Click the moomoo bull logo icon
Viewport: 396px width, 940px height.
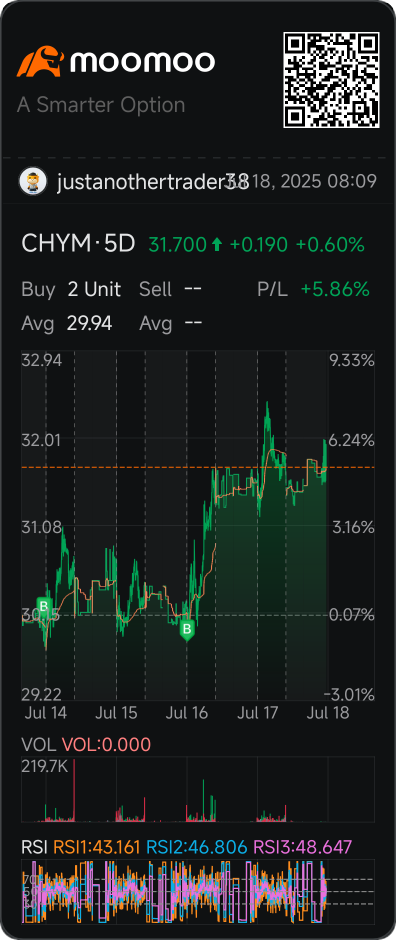[40, 62]
